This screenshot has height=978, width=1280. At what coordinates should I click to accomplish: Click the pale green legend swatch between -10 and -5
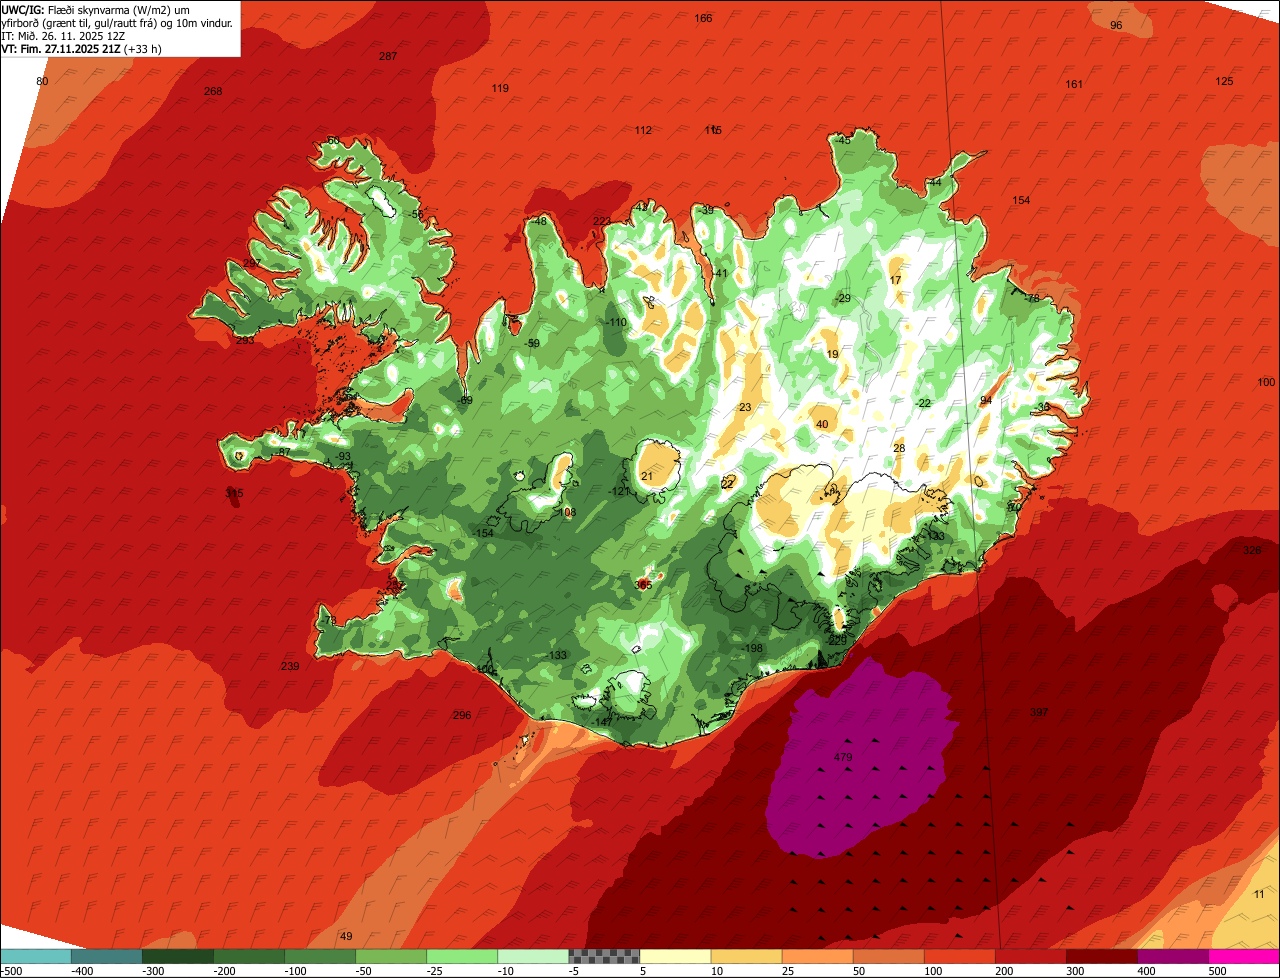pyautogui.click(x=533, y=956)
